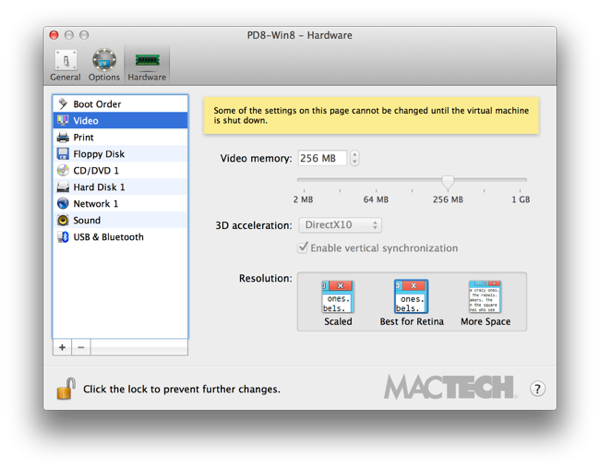Open the General settings tab
Screen dimensions: 600x470
point(65,64)
